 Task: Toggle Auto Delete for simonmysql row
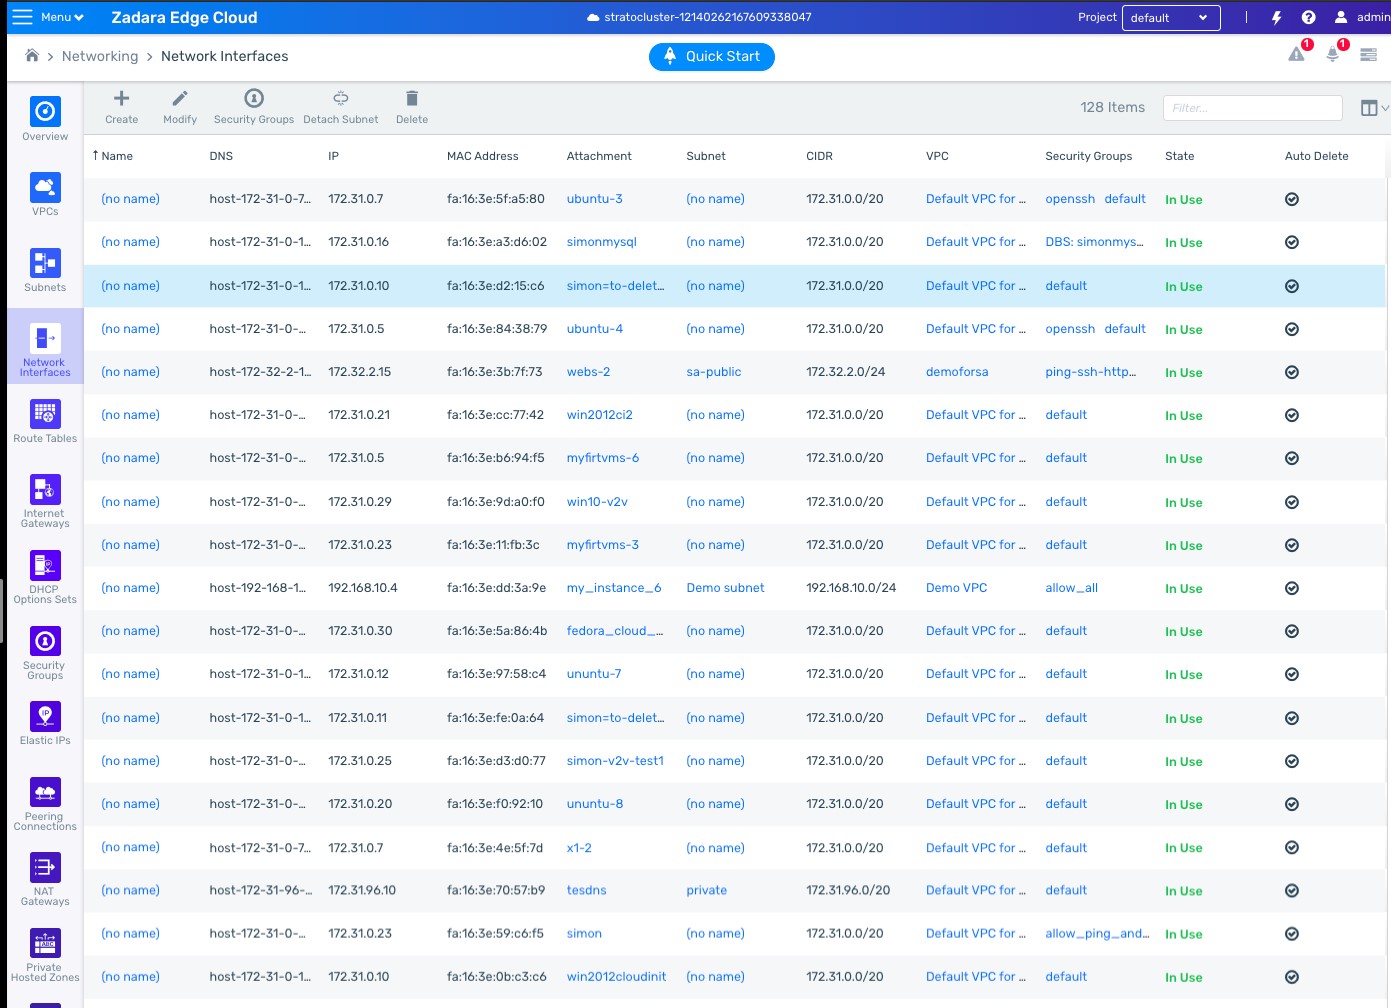[x=1292, y=242]
